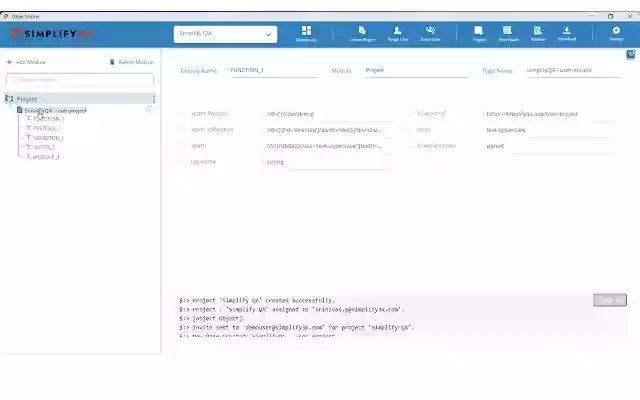
Task: Click the '[object Object]' log line
Action: pos(212,318)
